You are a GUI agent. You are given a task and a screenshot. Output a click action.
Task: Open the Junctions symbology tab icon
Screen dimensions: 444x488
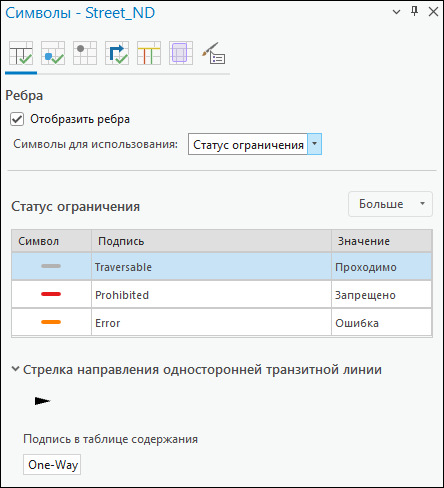click(x=53, y=53)
